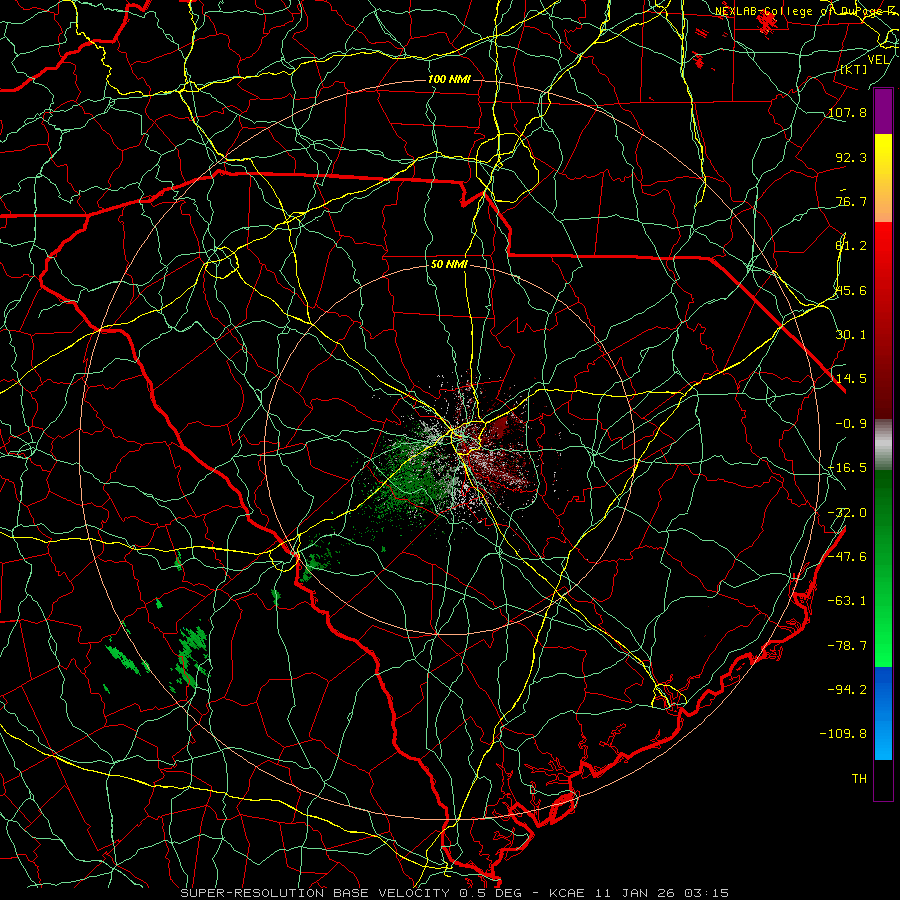Image resolution: width=900 pixels, height=900 pixels.
Task: Click the dark red outbound echo block east of radar
Action: click(499, 426)
